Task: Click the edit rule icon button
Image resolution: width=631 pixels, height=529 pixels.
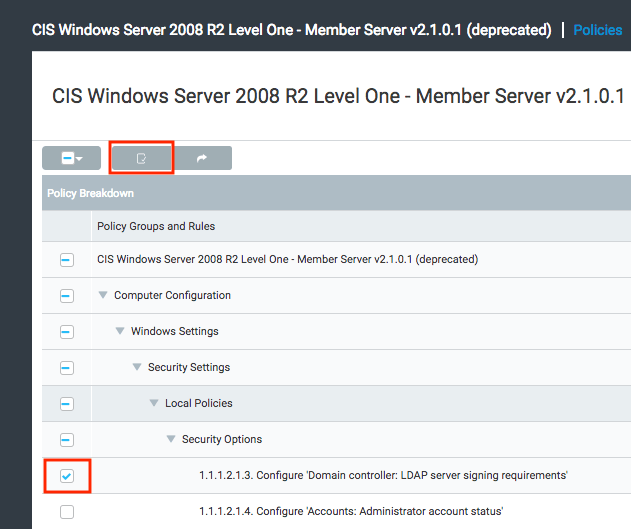Action: coord(141,158)
